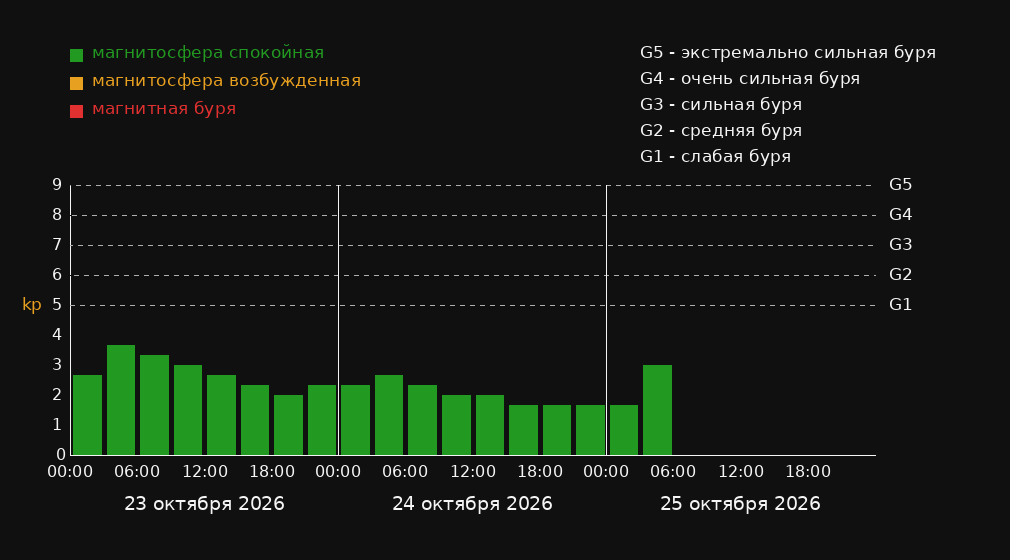Click the 00:00–03:00 bar of 24 октября
Screen dimensions: 1010x560
point(356,420)
